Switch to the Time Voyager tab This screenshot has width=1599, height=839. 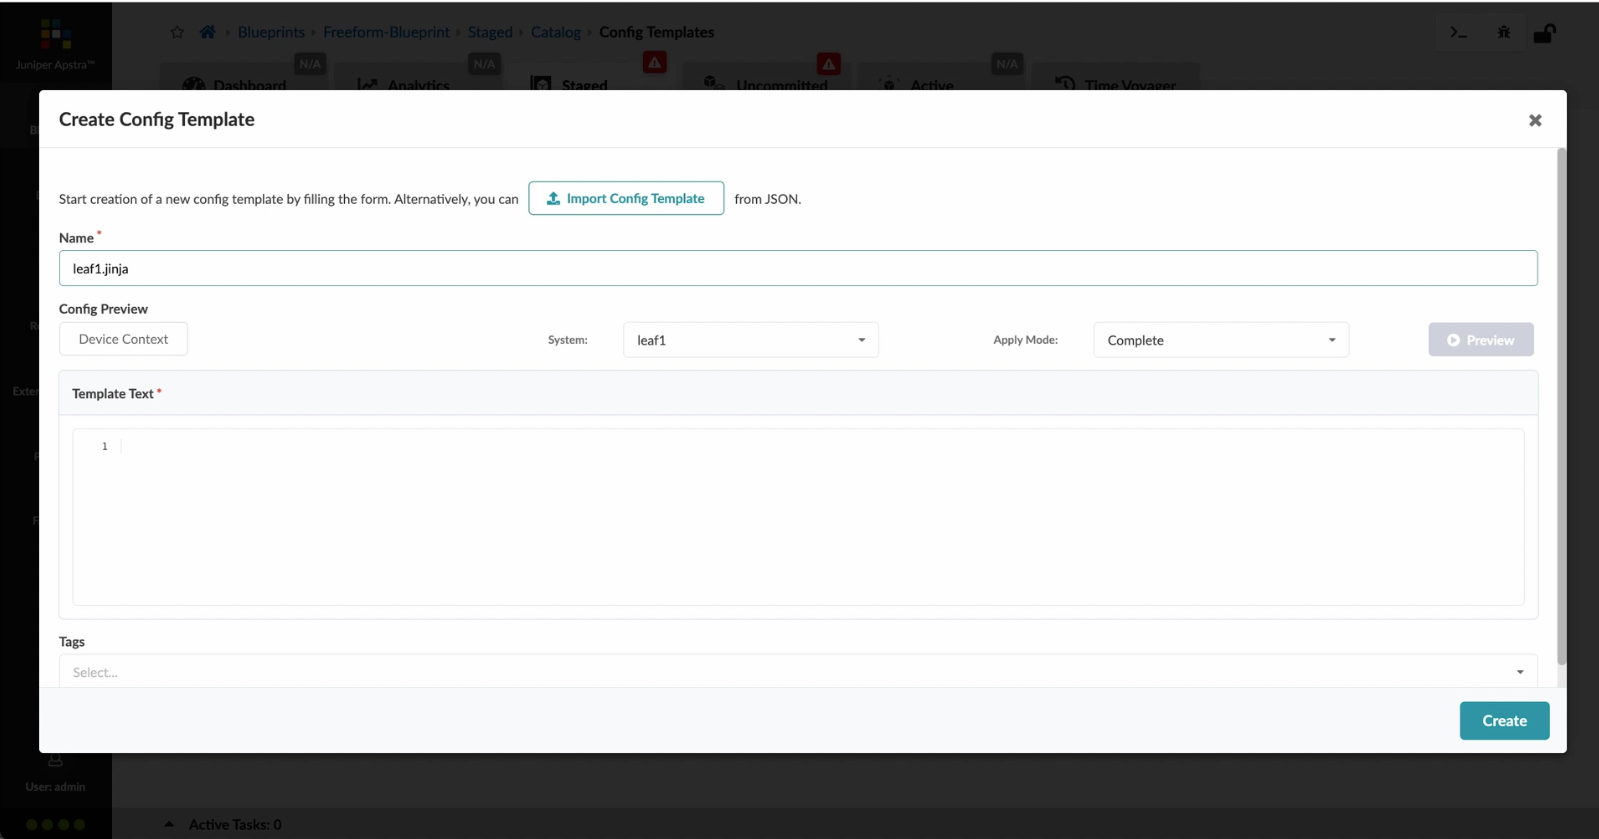(x=1115, y=78)
